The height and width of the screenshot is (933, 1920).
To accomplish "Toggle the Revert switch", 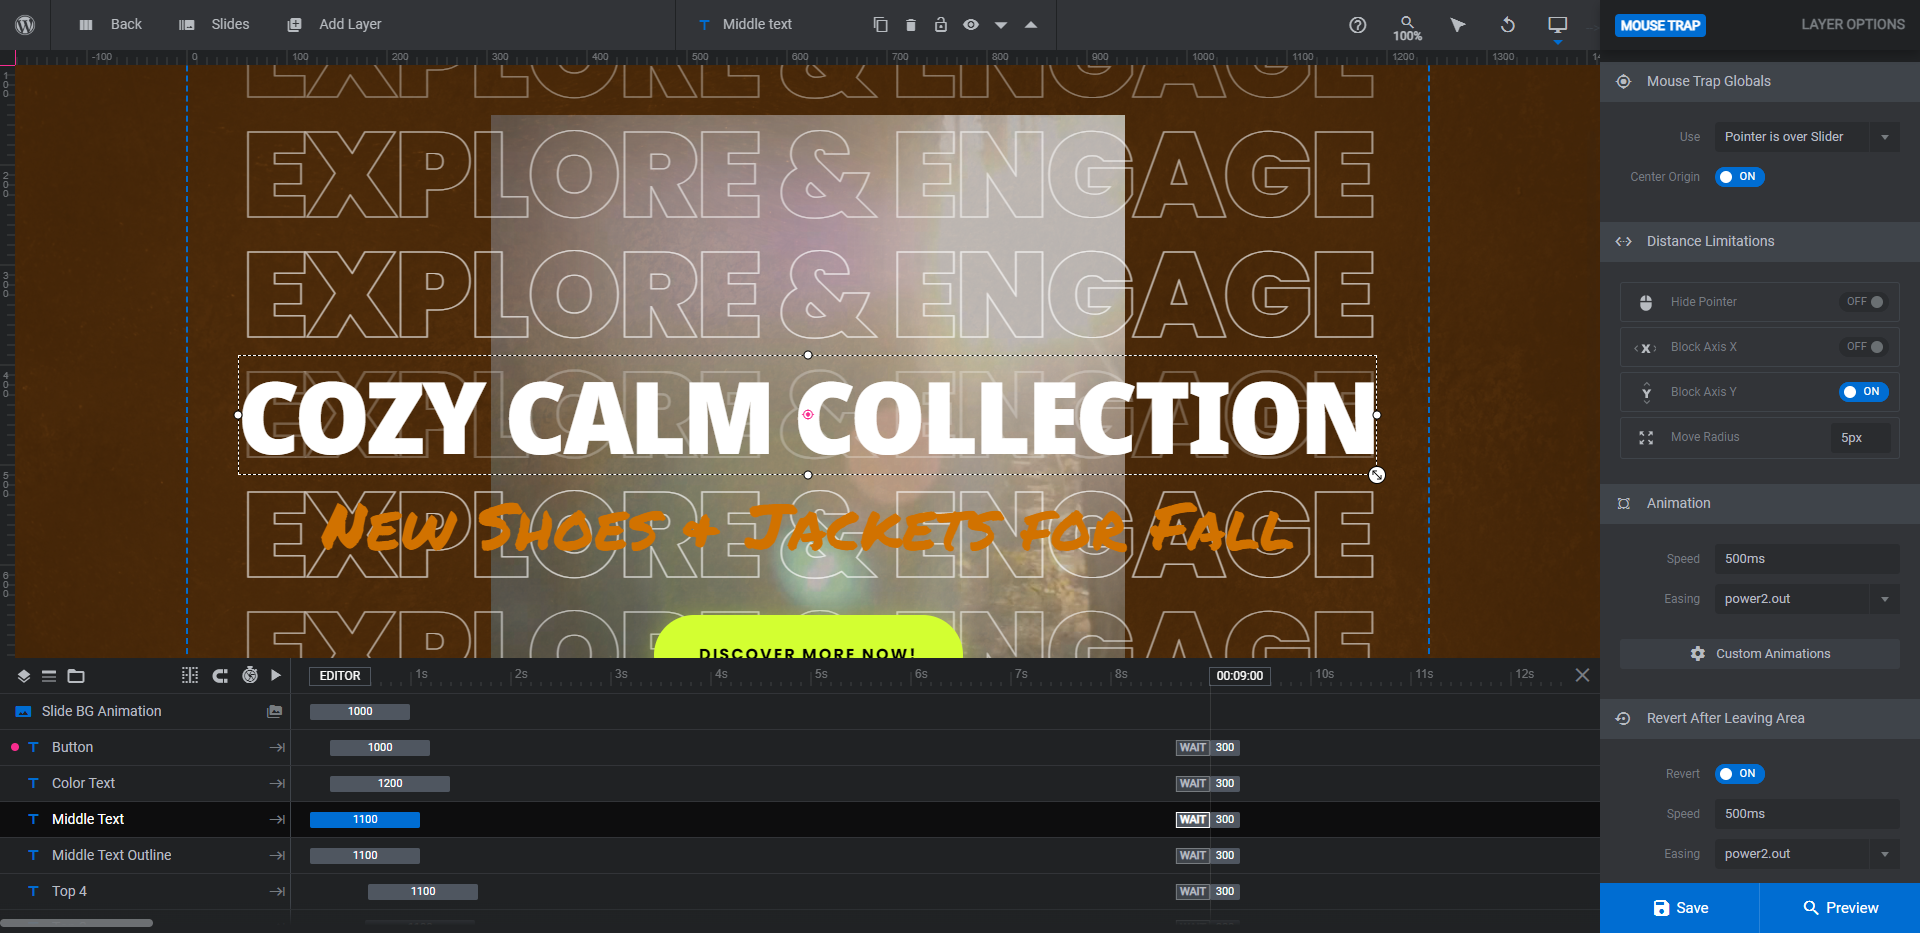I will pos(1740,774).
